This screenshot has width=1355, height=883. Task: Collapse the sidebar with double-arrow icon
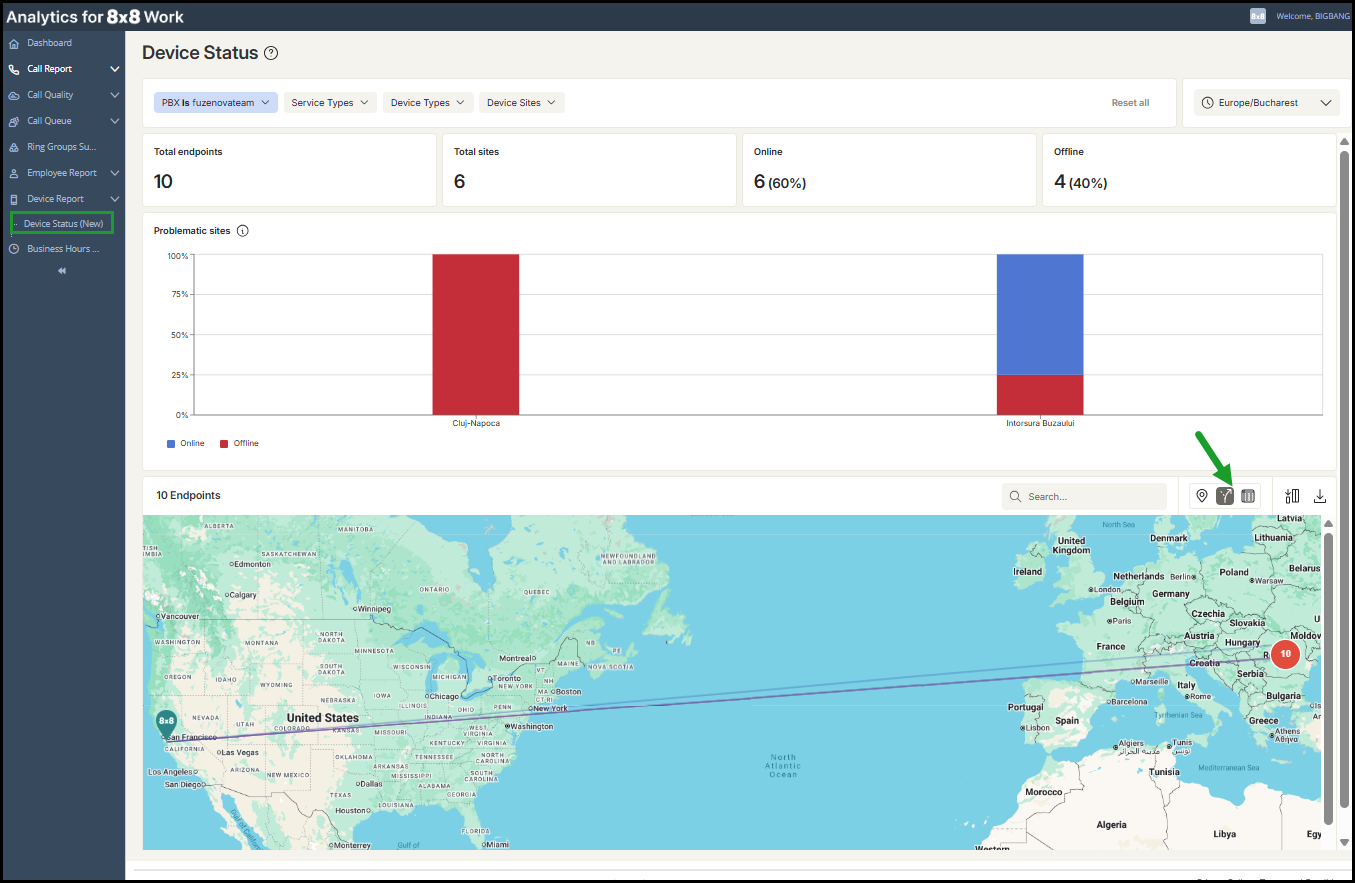coord(62,271)
